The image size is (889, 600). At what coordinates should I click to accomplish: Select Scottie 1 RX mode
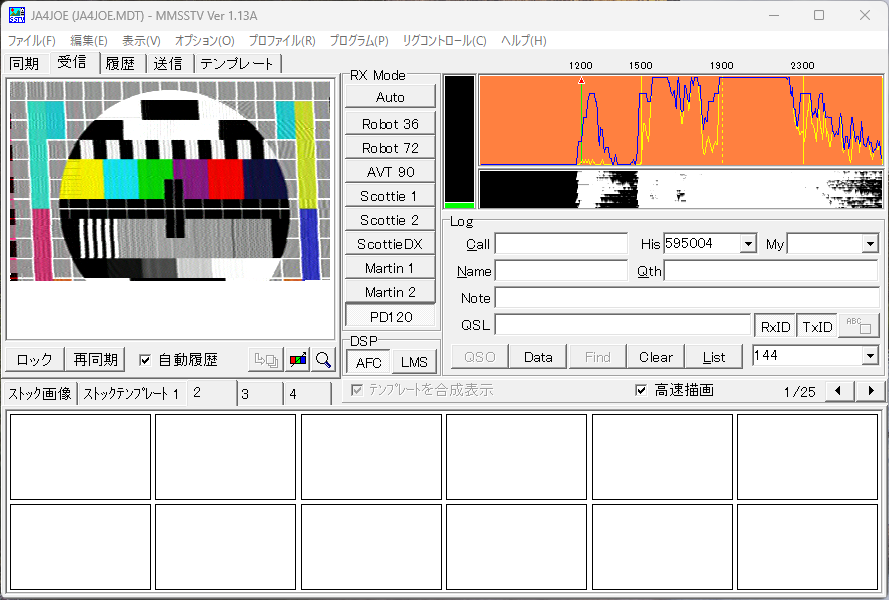point(390,196)
